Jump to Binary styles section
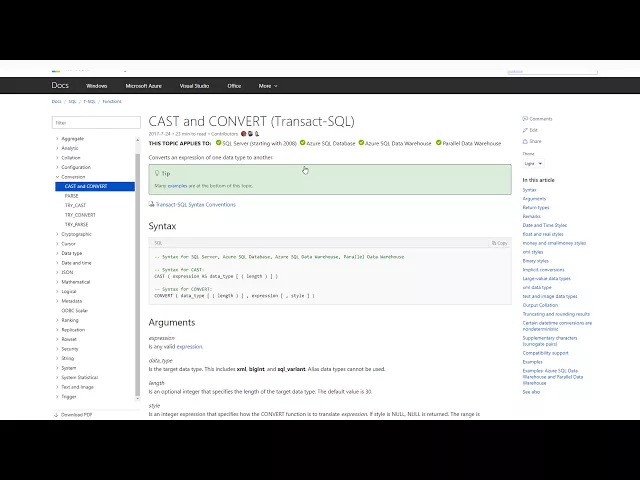 (x=536, y=261)
